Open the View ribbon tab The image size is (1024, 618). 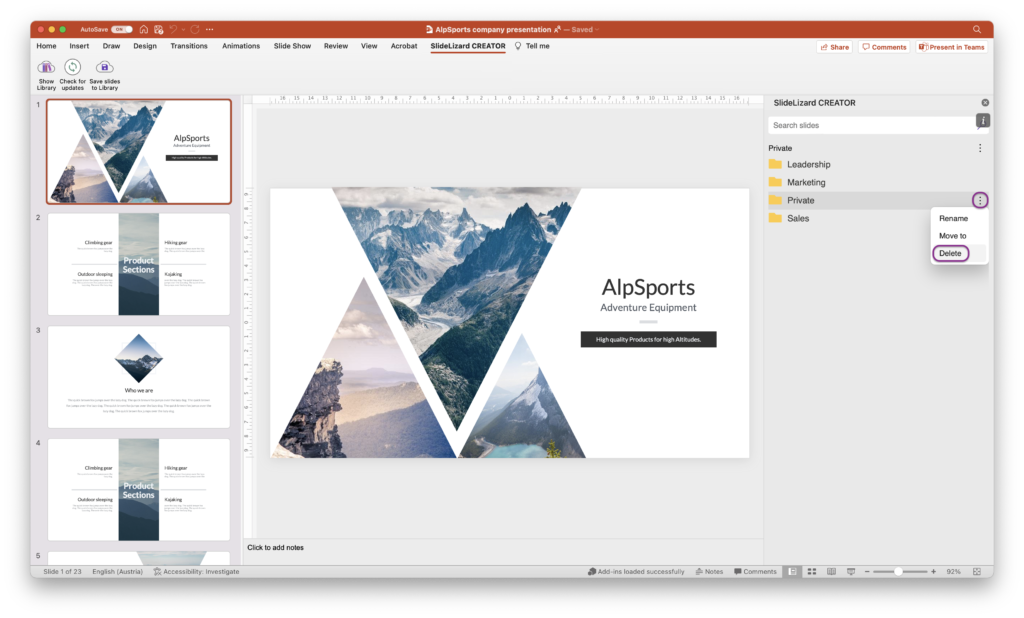369,46
